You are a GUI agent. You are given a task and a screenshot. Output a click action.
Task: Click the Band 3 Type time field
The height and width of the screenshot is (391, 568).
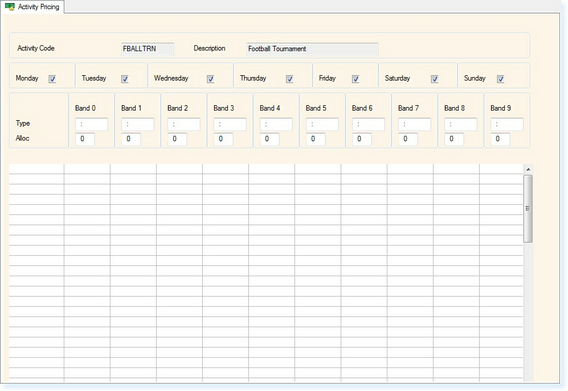[230, 124]
